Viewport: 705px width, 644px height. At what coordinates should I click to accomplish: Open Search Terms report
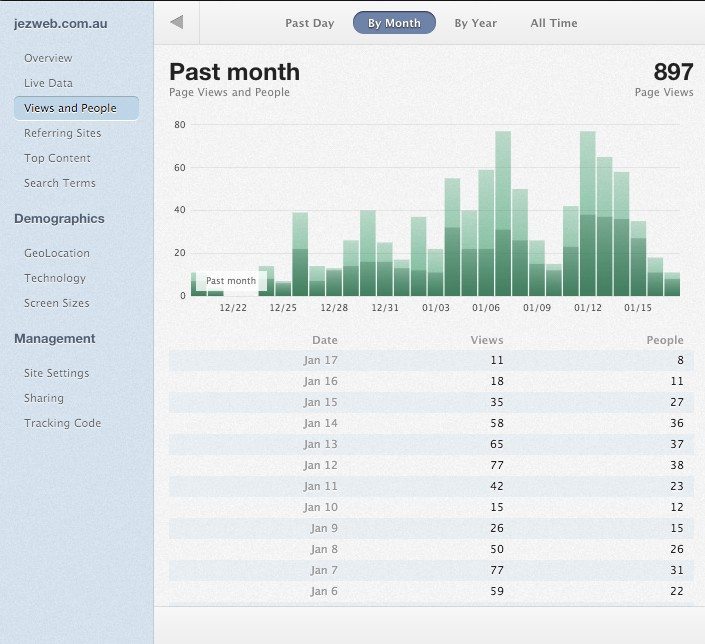(60, 183)
